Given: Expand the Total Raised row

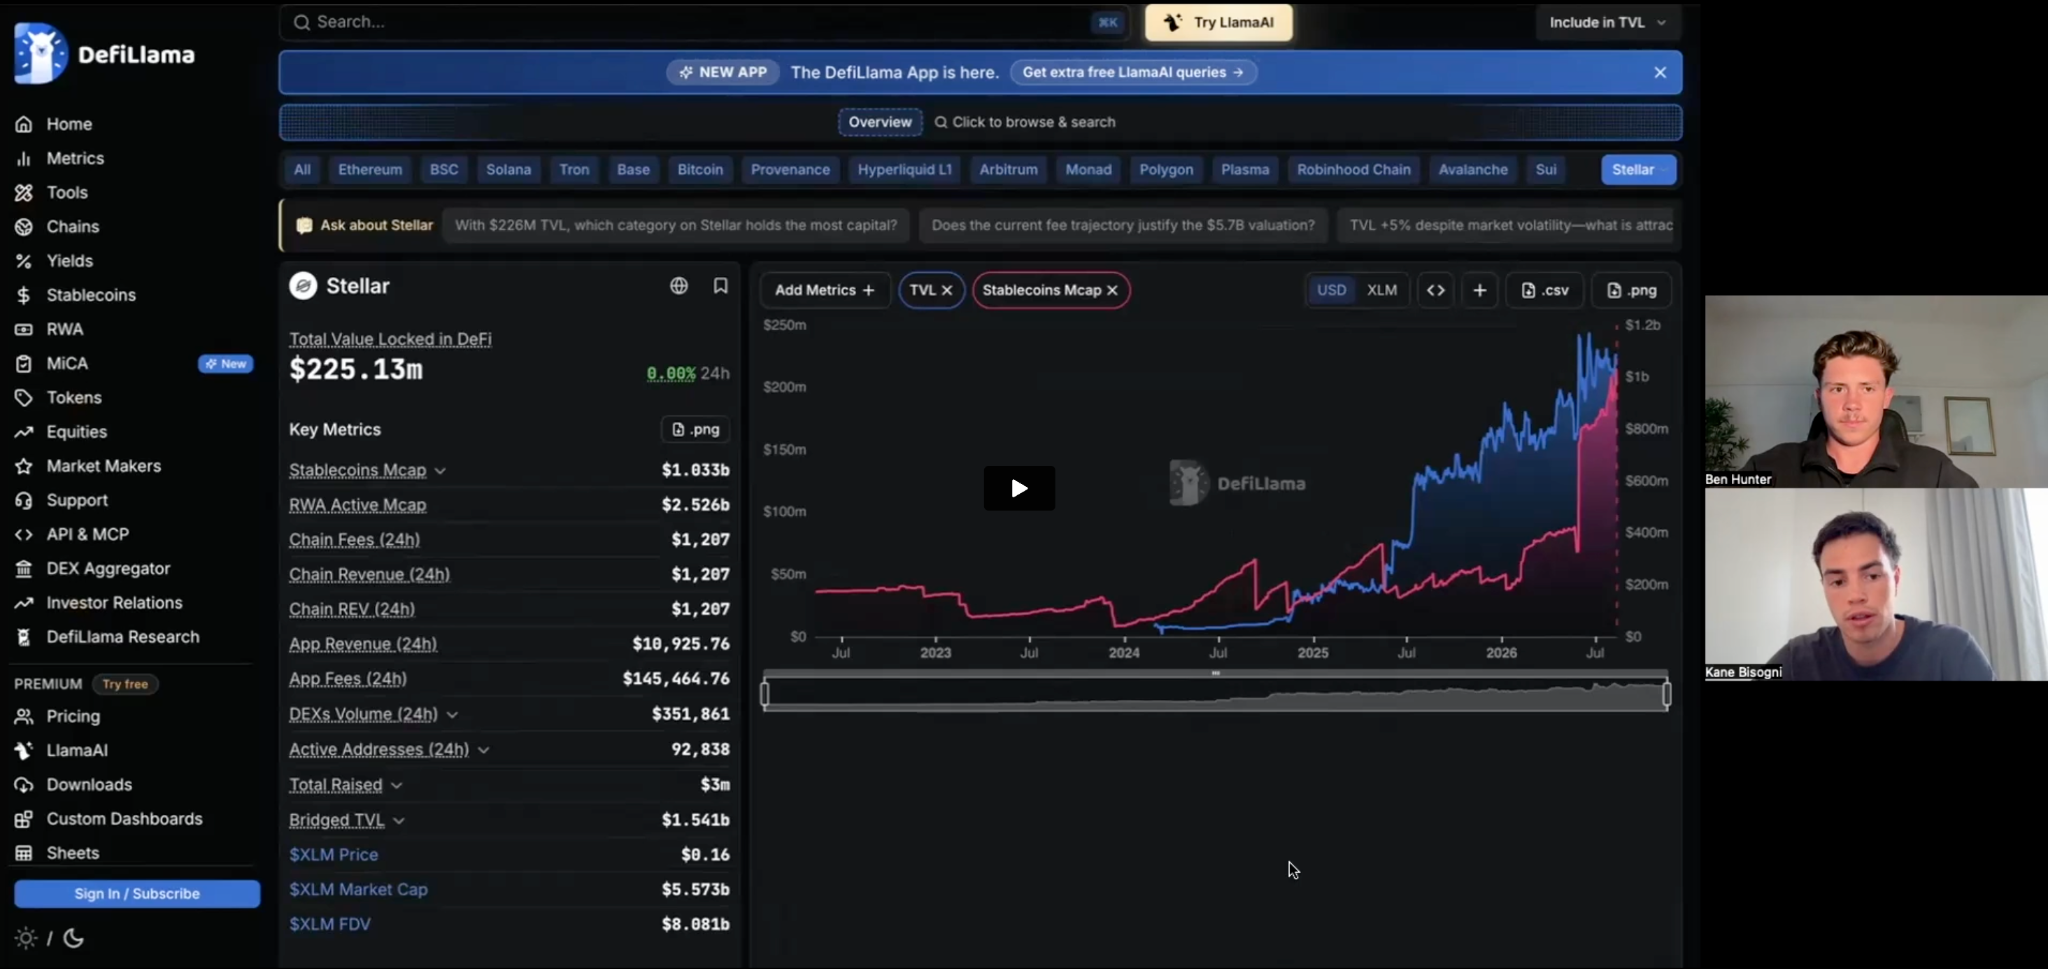Looking at the screenshot, I should (x=397, y=786).
